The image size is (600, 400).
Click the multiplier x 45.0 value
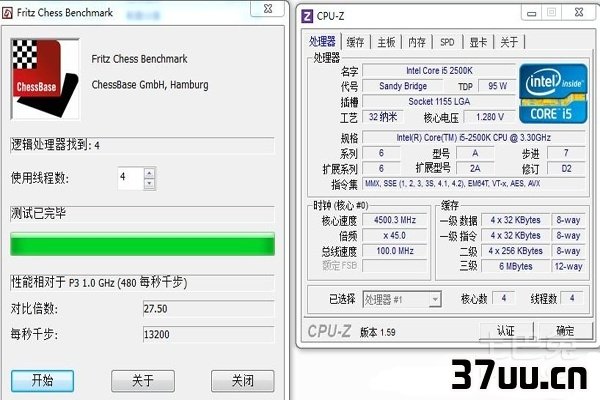[x=395, y=235]
